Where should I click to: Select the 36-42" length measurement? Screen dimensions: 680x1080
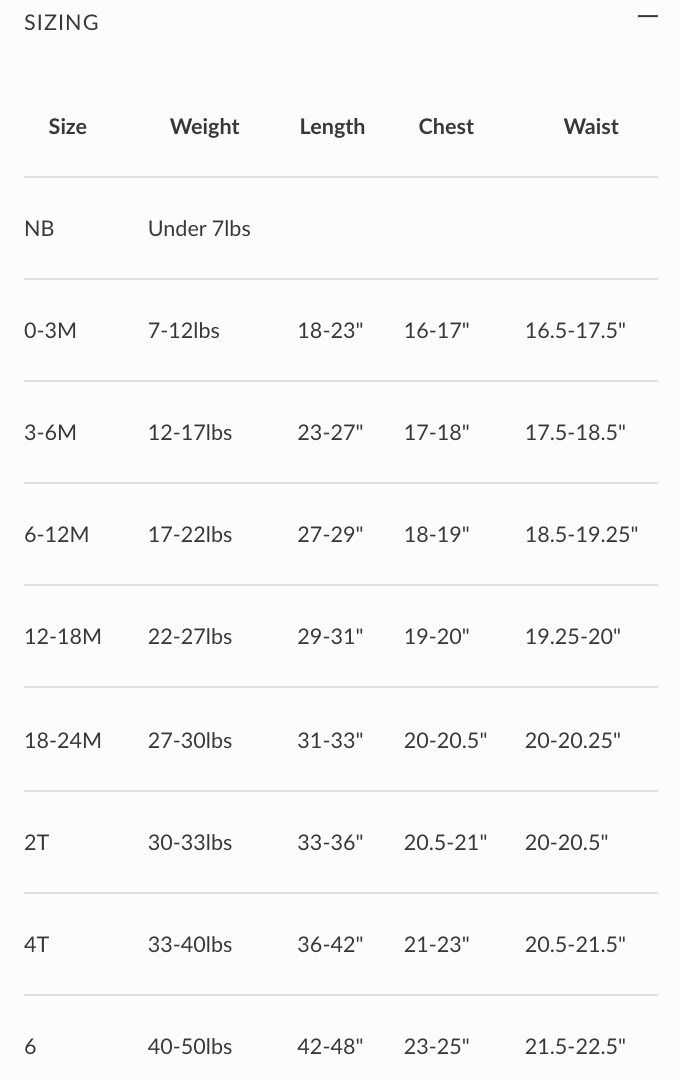point(330,945)
